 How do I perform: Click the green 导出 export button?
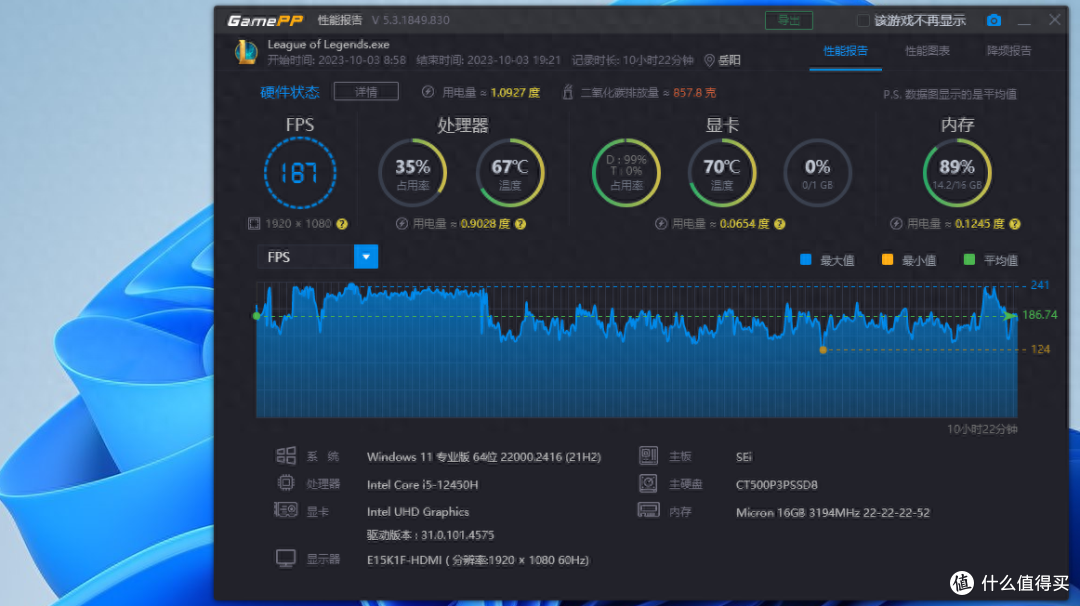tap(789, 21)
